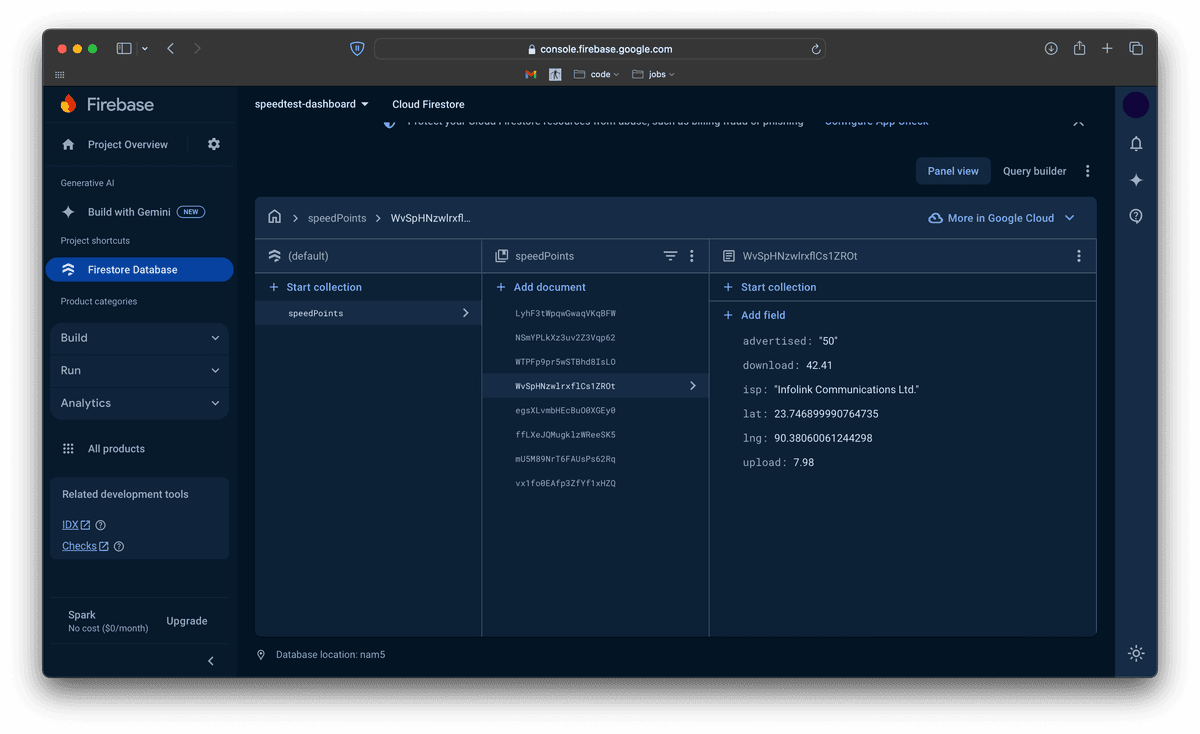Click the Checks help question icon
This screenshot has height=734, width=1200.
pyautogui.click(x=119, y=546)
